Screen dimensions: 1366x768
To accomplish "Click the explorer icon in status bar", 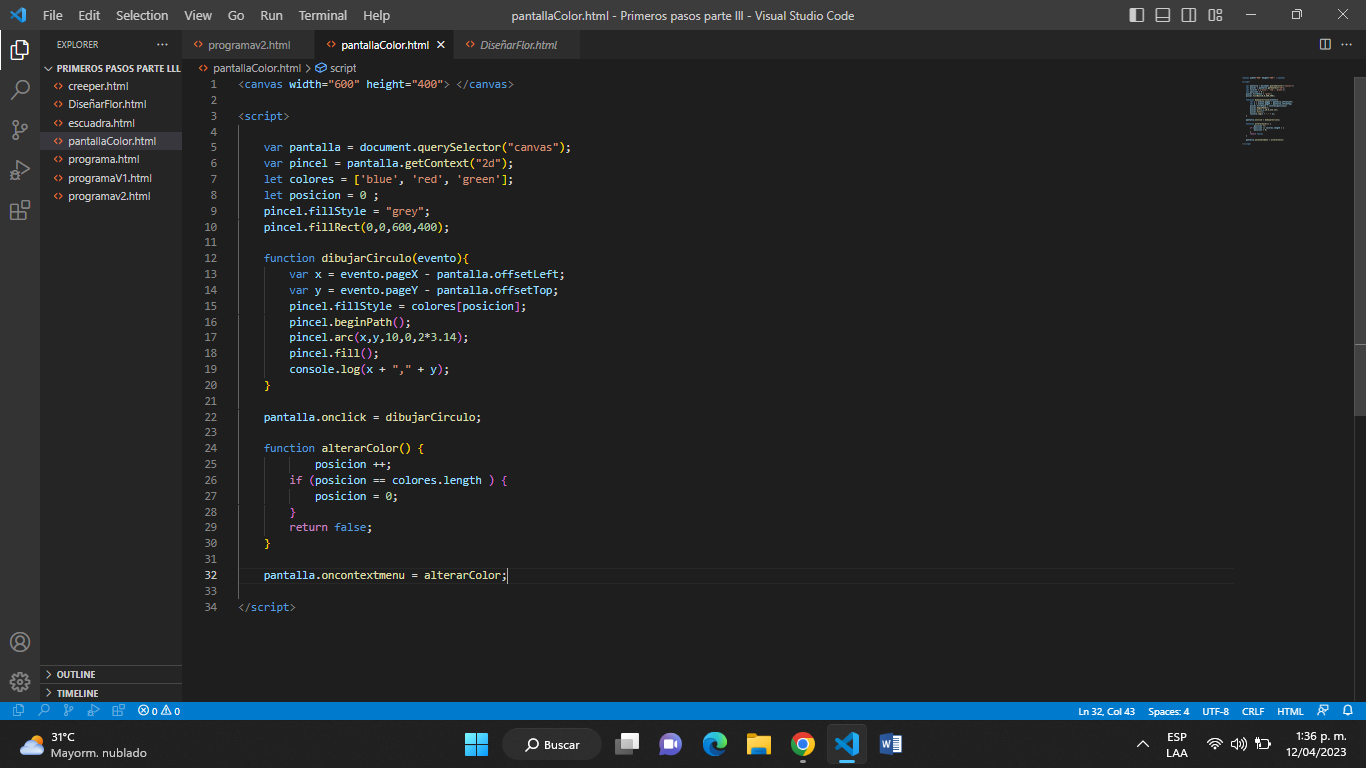I will [18, 711].
